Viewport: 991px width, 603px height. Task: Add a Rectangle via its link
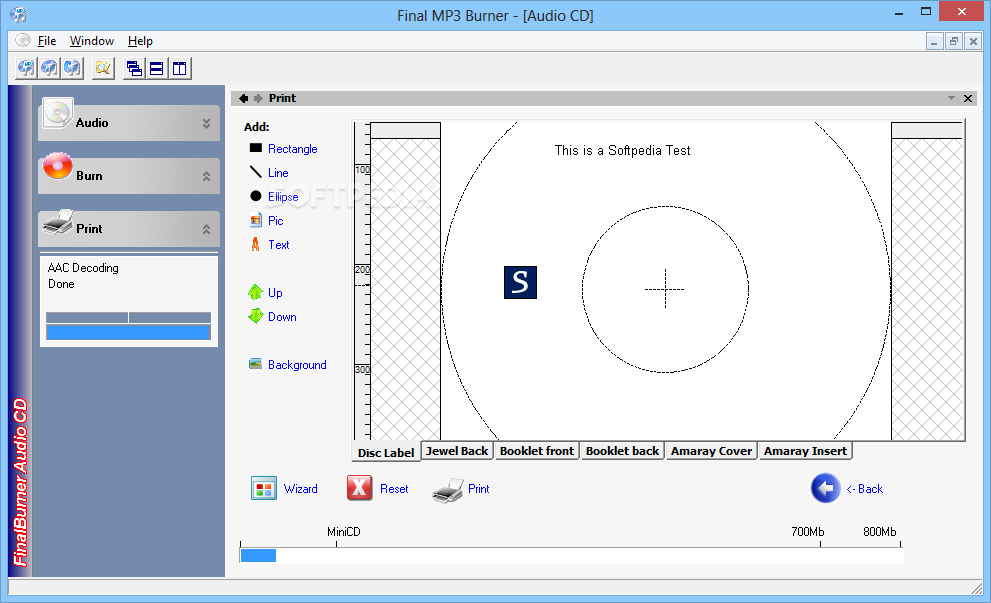pyautogui.click(x=293, y=149)
